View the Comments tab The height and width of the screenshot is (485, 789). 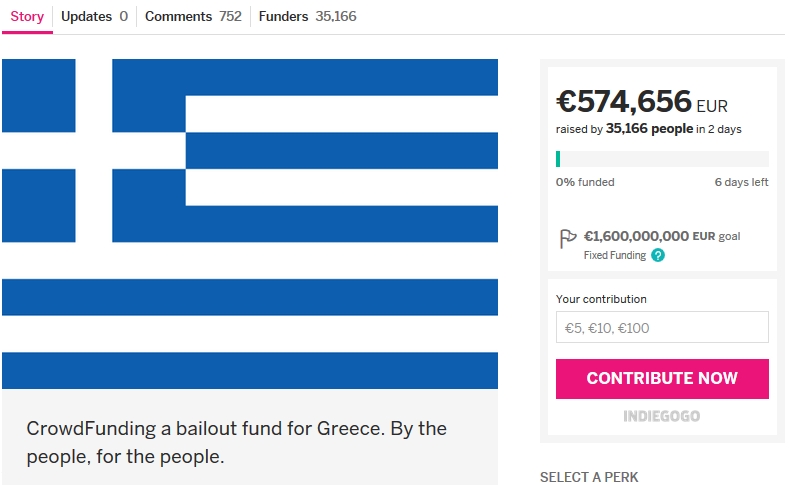(193, 17)
